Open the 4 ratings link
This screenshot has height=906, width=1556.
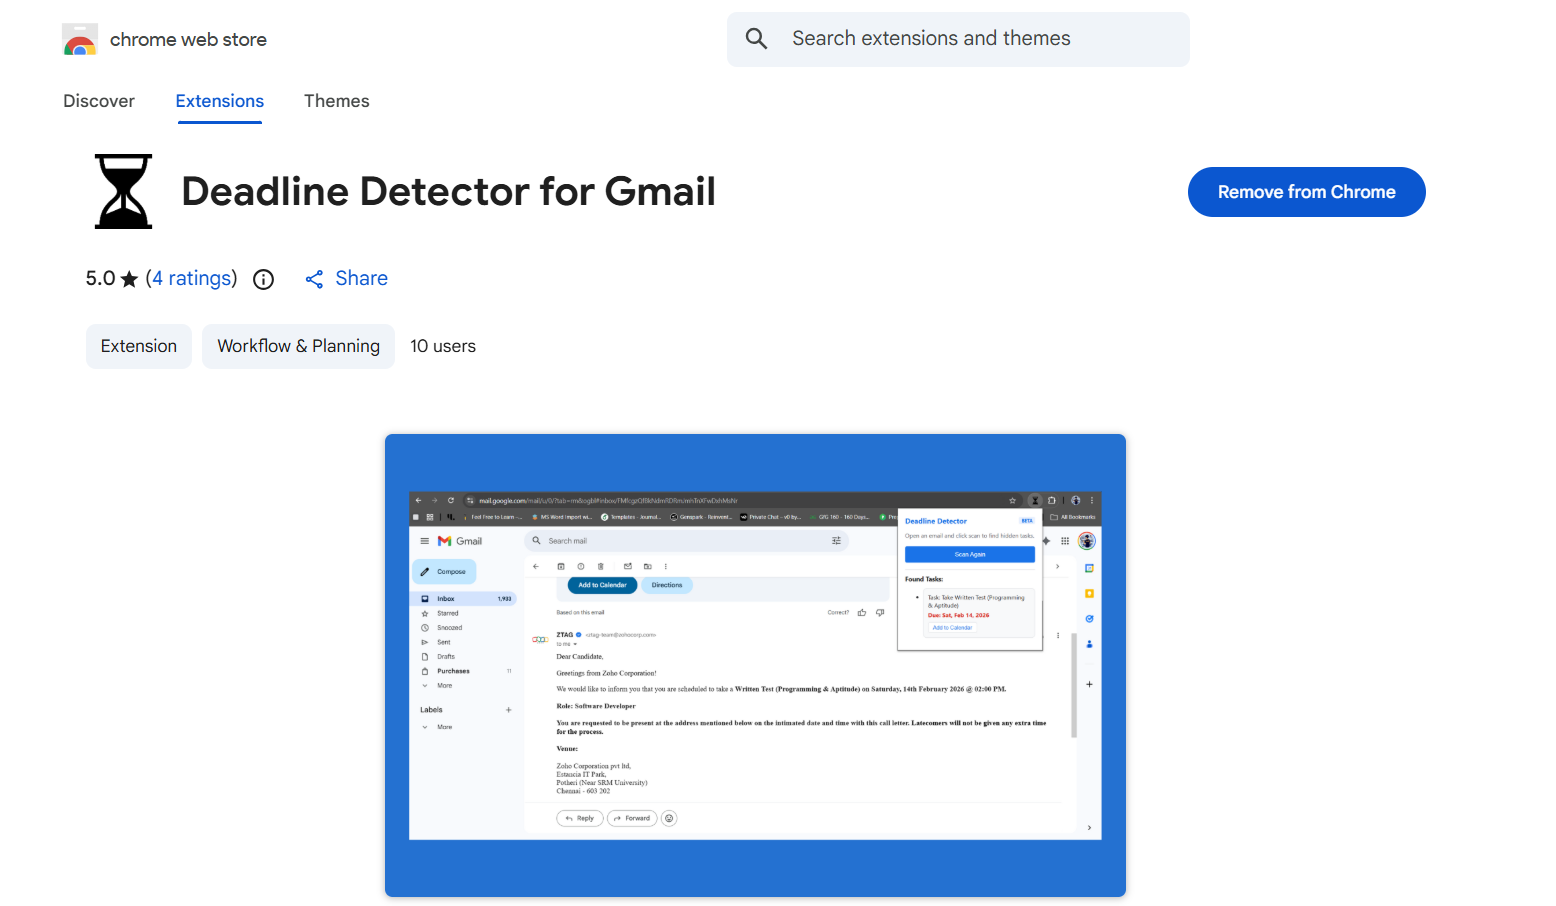[192, 278]
